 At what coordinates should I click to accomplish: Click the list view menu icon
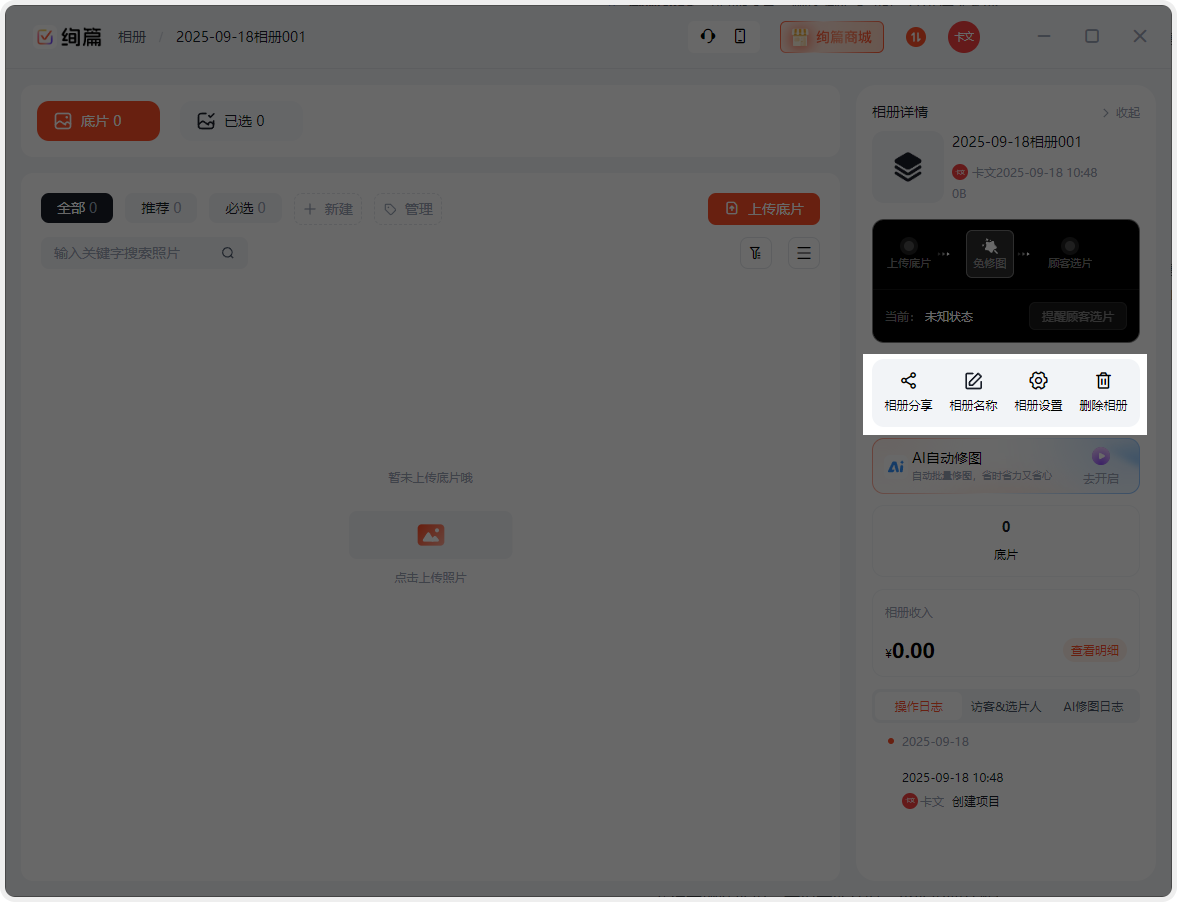tap(804, 253)
